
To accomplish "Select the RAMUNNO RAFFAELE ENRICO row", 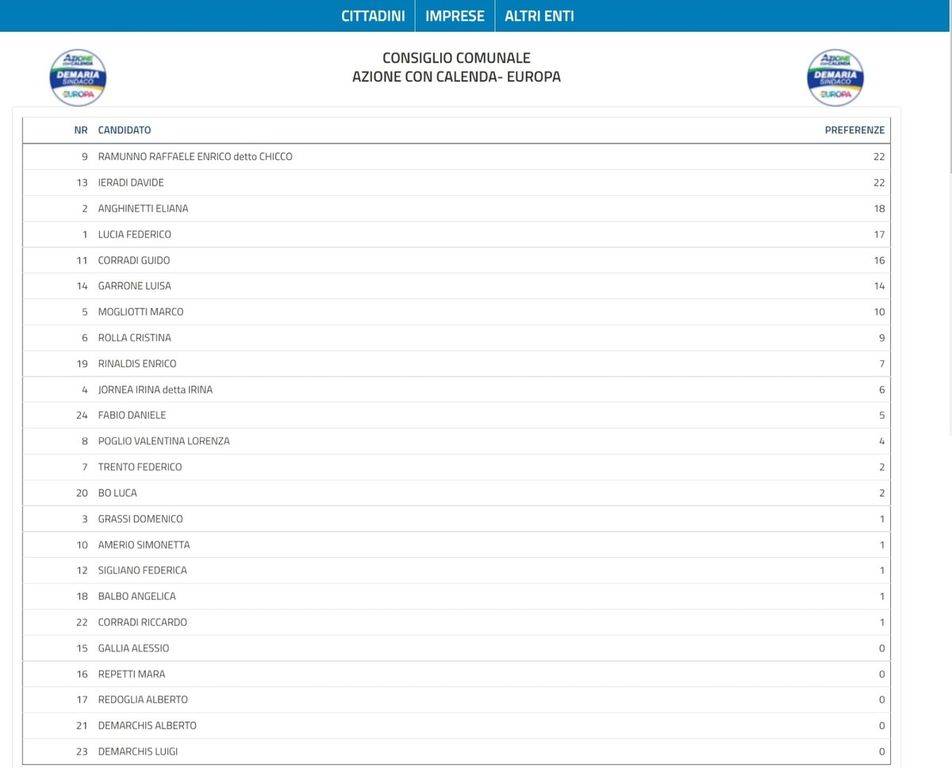I will coord(195,157).
